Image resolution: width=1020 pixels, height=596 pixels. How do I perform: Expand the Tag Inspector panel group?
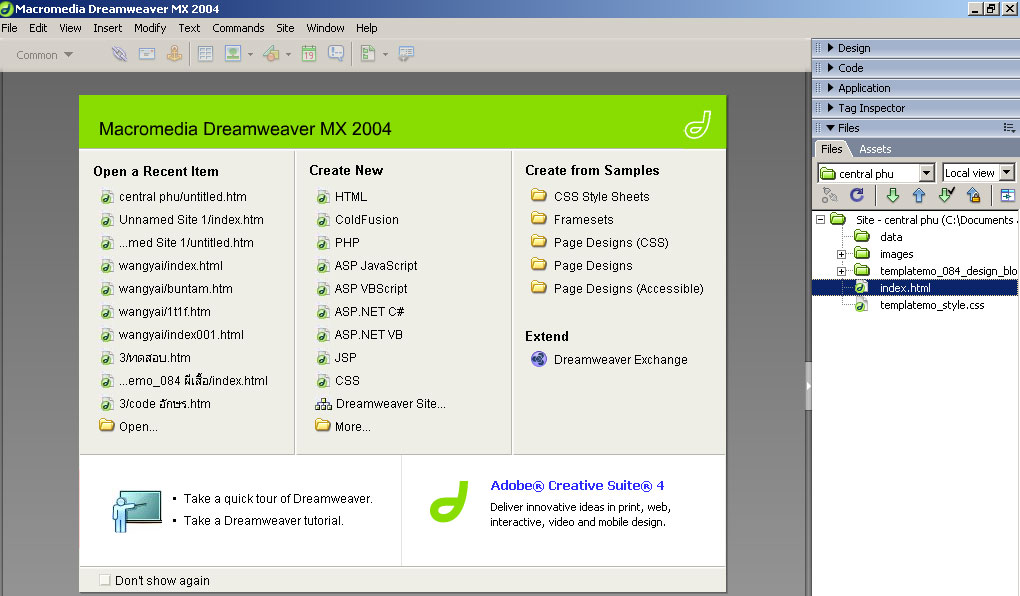[830, 108]
